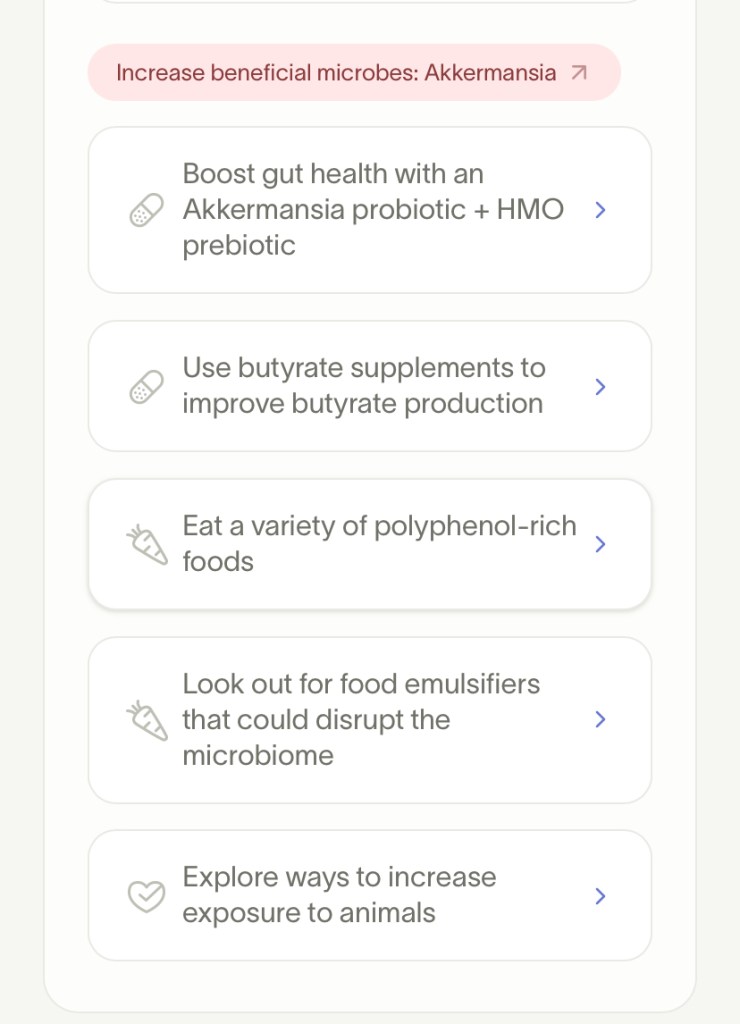The width and height of the screenshot is (740, 1024).
Task: Click the 'Increase beneficial microbes: Akkermansia' label
Action: (336, 73)
